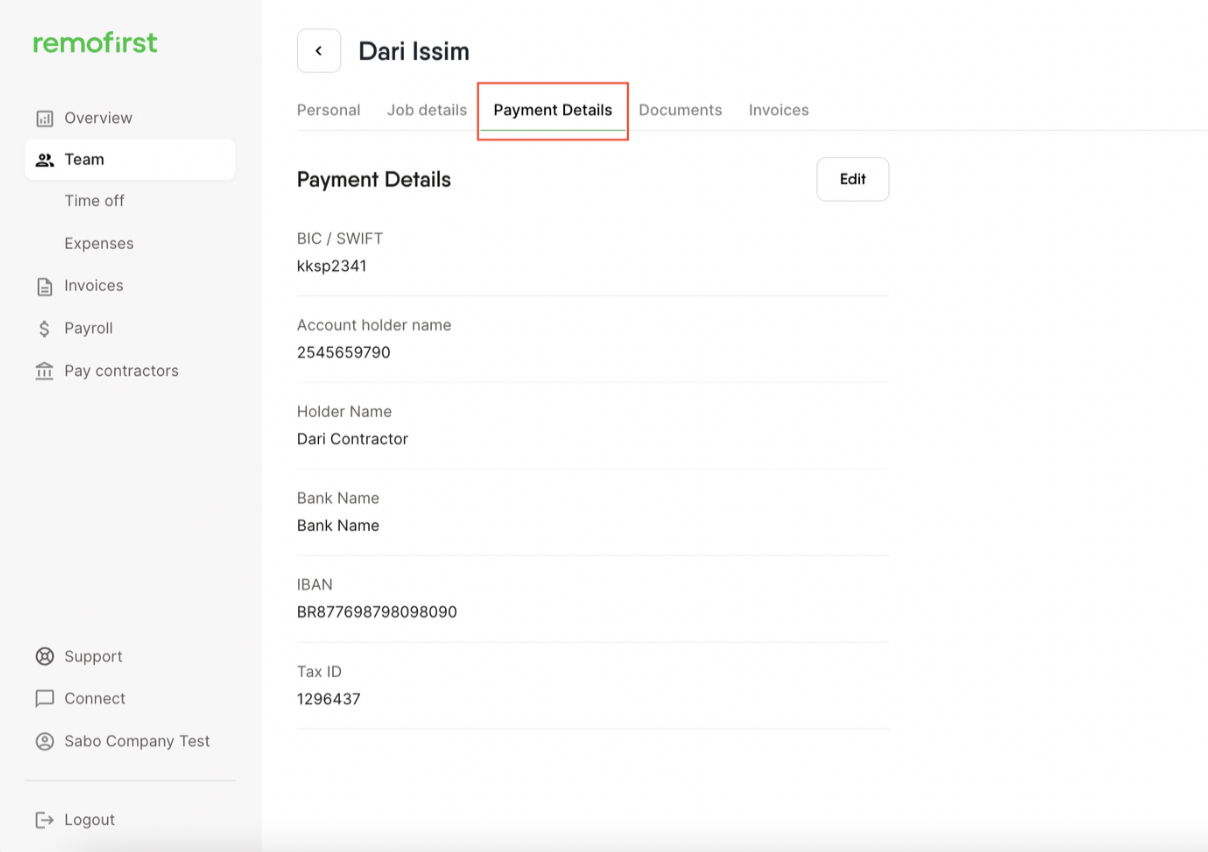The image size is (1208, 852).
Task: Click the Payment Details section heading
Action: 374,180
